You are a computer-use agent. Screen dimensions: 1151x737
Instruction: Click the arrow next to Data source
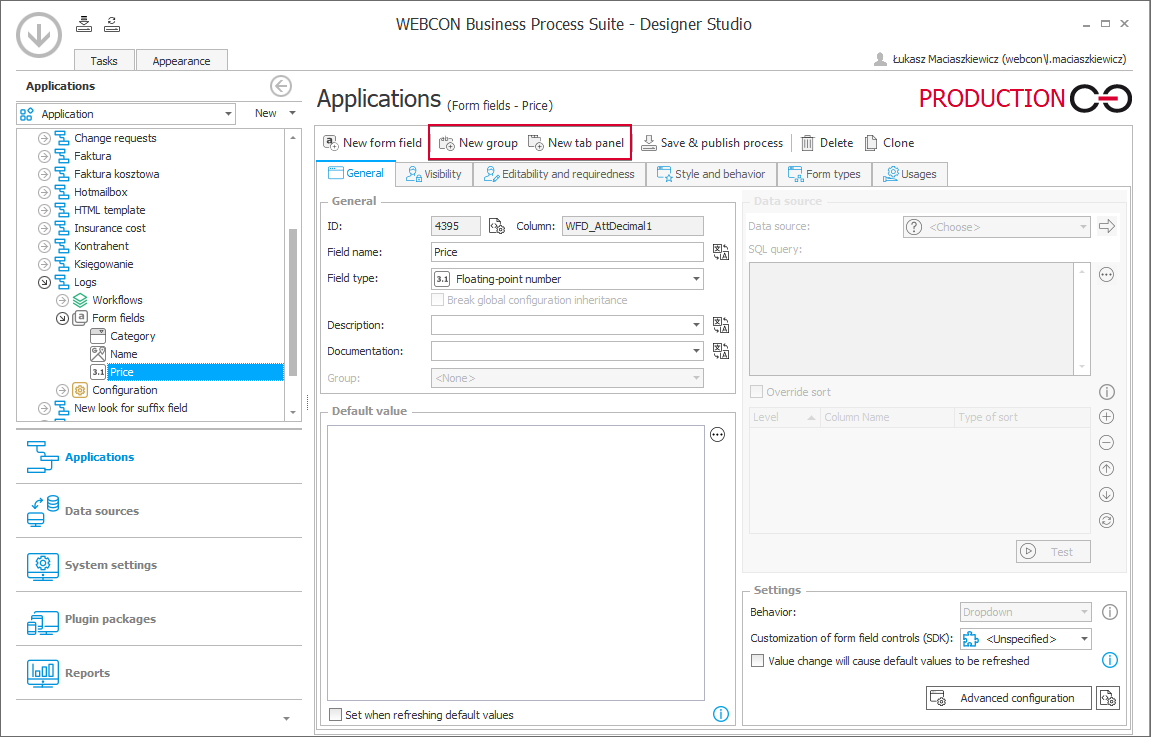coord(1107,226)
